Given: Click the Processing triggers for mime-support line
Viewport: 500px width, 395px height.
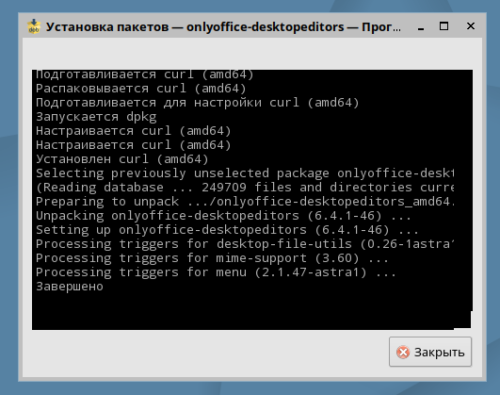Looking at the screenshot, I should pos(212,258).
